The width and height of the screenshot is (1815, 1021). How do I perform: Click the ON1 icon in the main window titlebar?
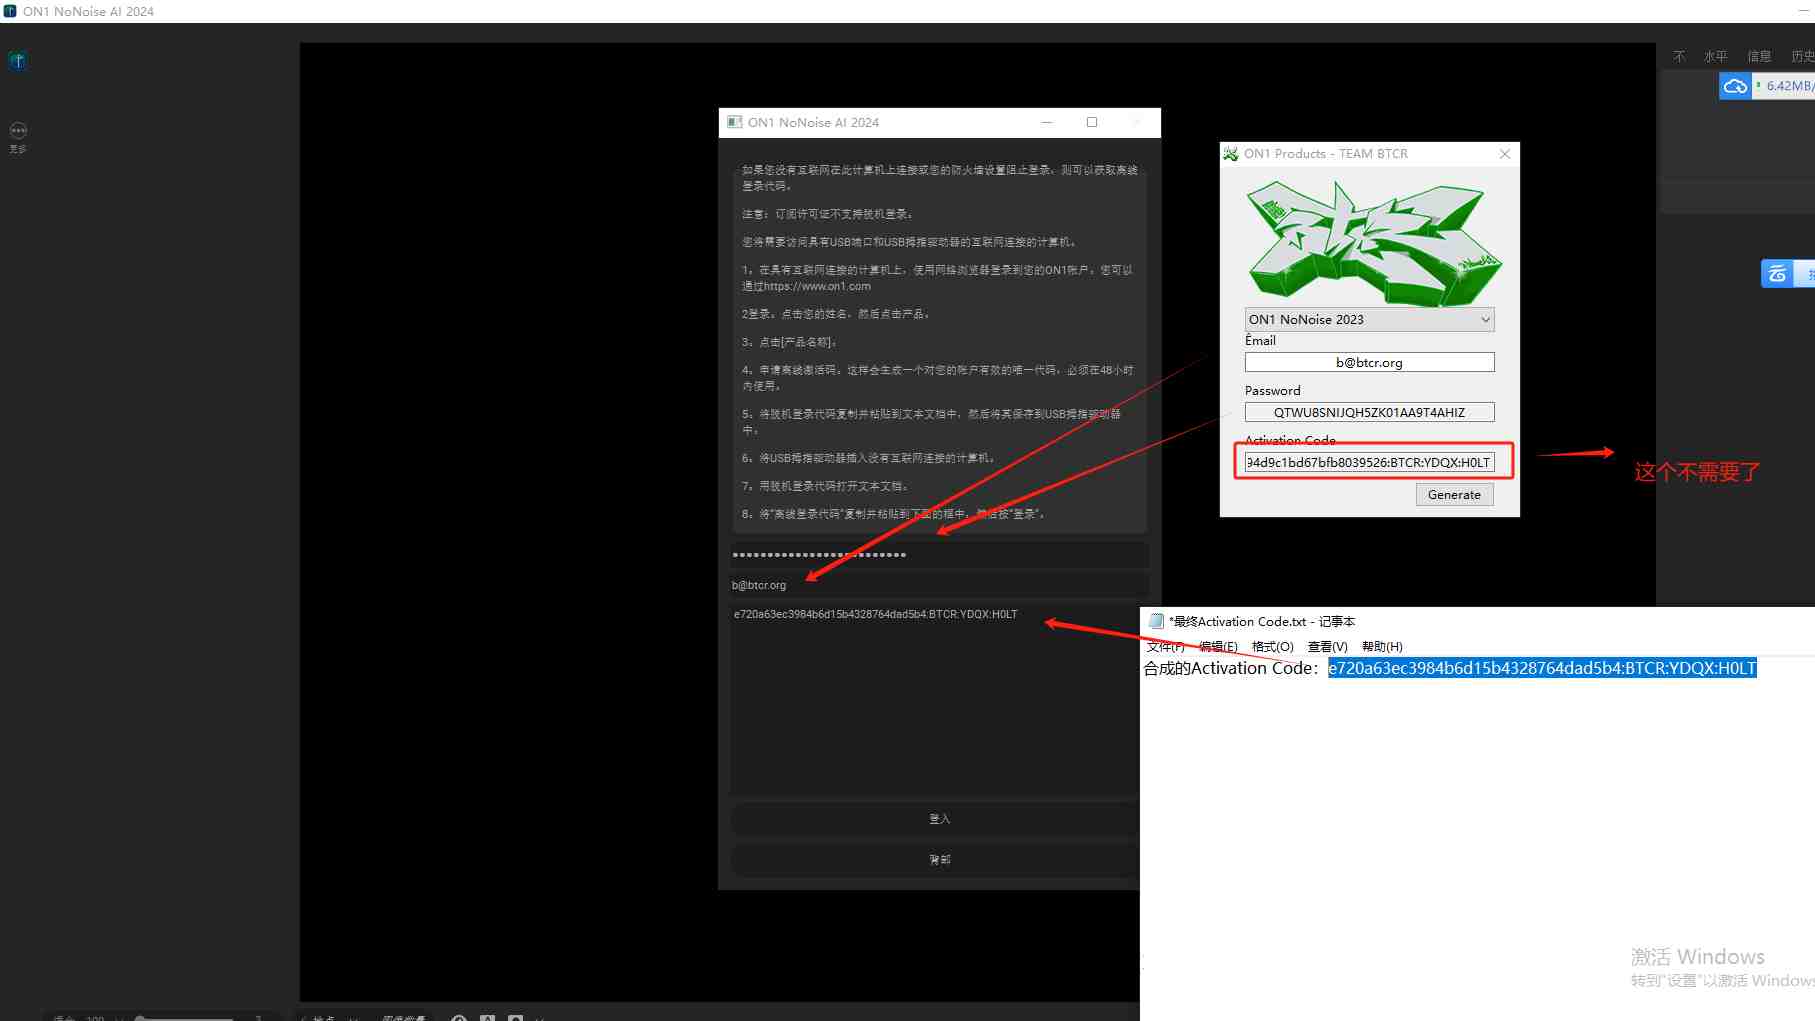(10, 11)
